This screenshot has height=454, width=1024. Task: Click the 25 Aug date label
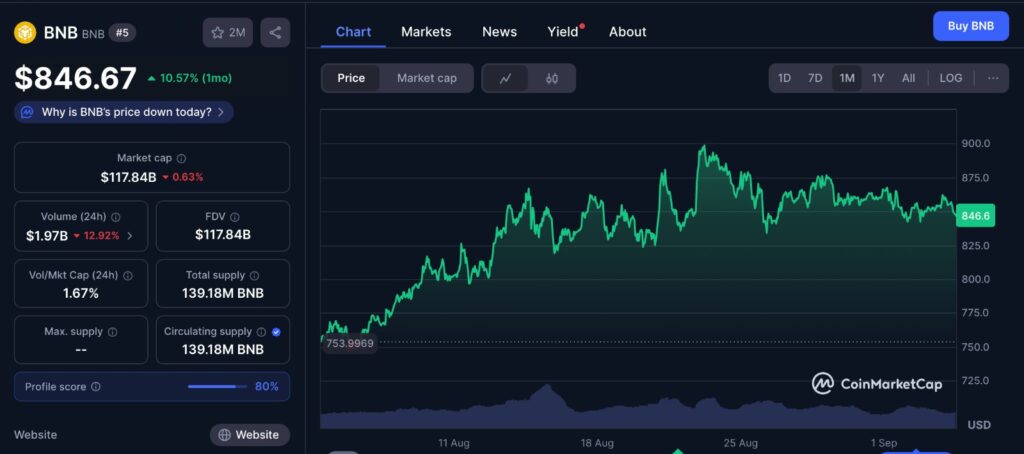point(741,443)
